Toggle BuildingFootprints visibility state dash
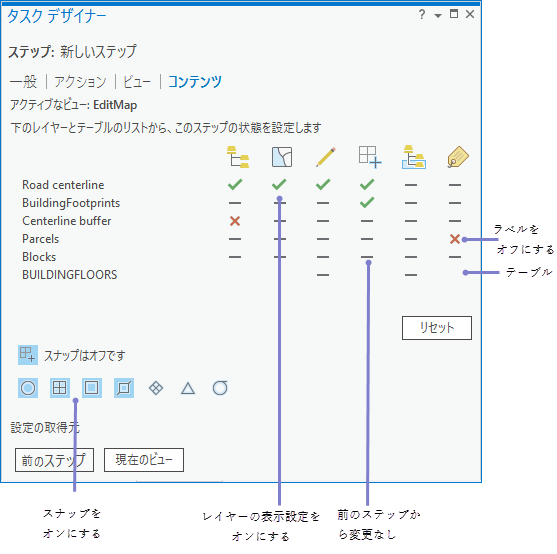Image resolution: width=557 pixels, height=554 pixels. 235,203
